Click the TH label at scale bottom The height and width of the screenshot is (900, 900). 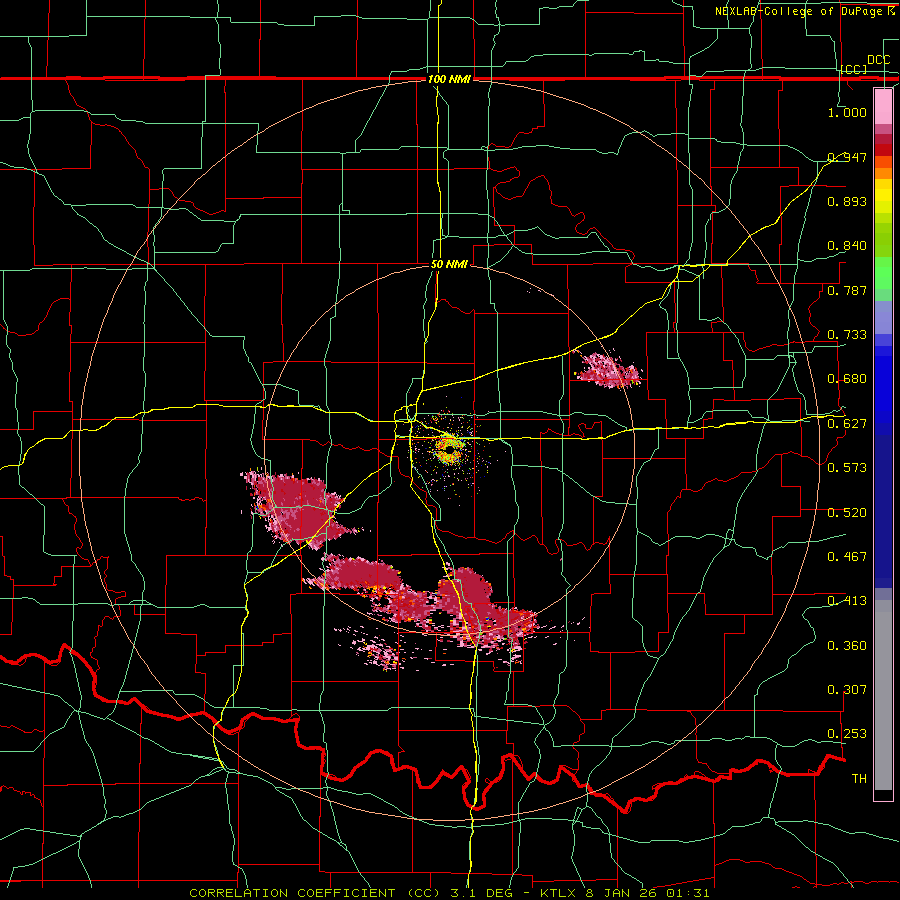[x=859, y=779]
